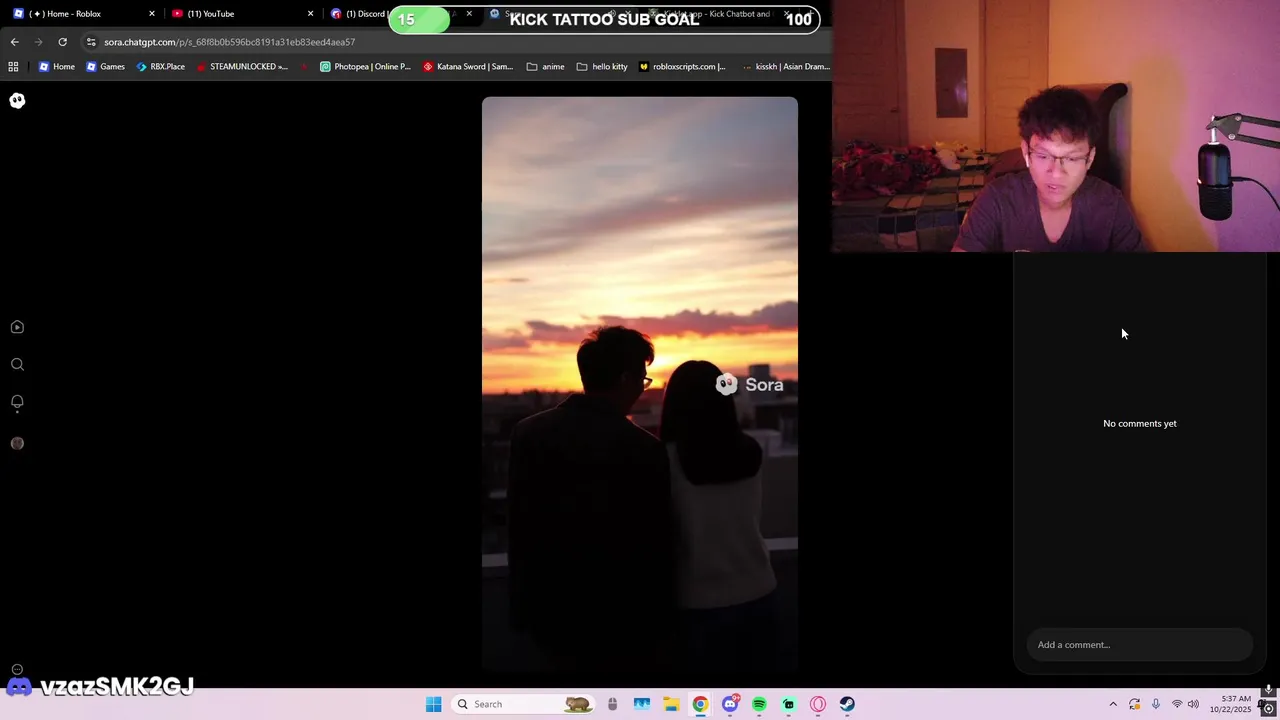Open Wi-Fi network settings in tray

click(x=1177, y=704)
